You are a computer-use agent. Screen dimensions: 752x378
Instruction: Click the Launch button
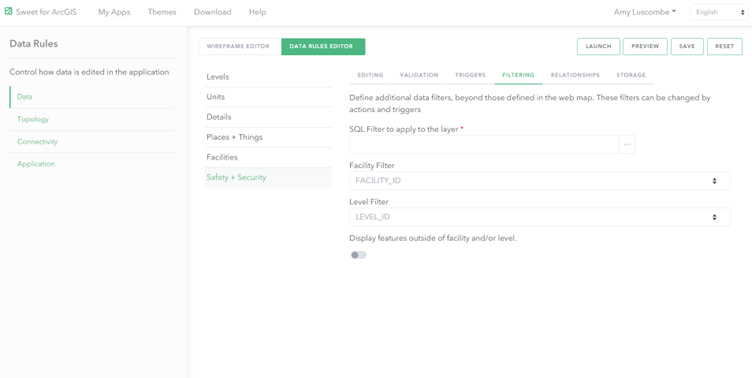(598, 47)
